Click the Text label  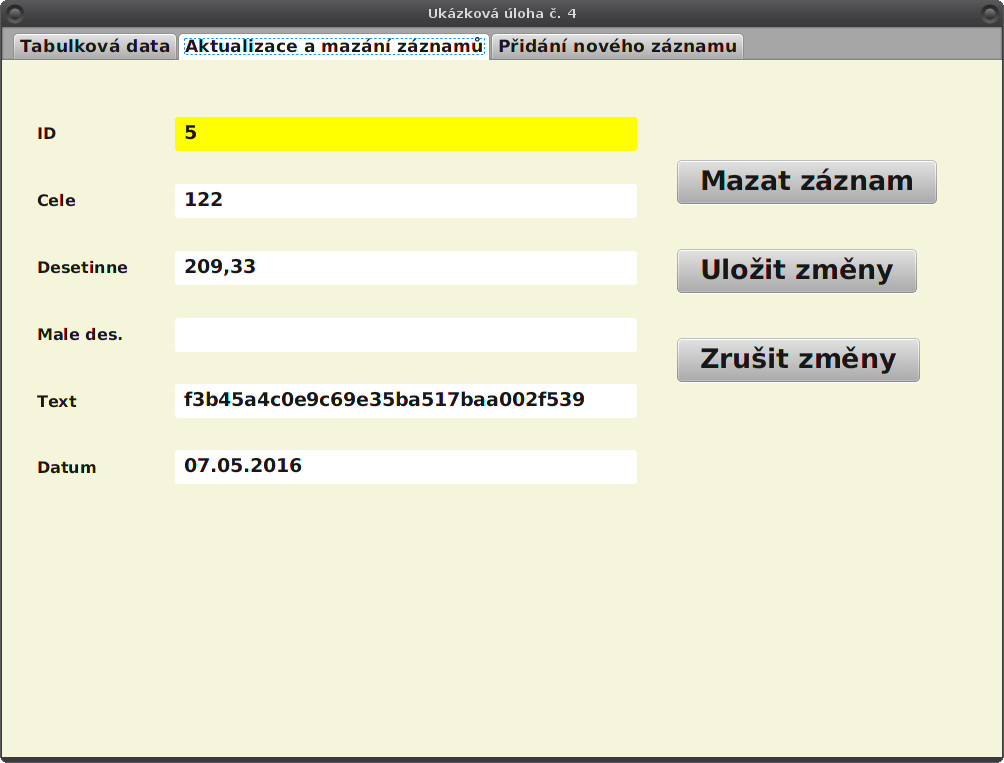point(56,401)
